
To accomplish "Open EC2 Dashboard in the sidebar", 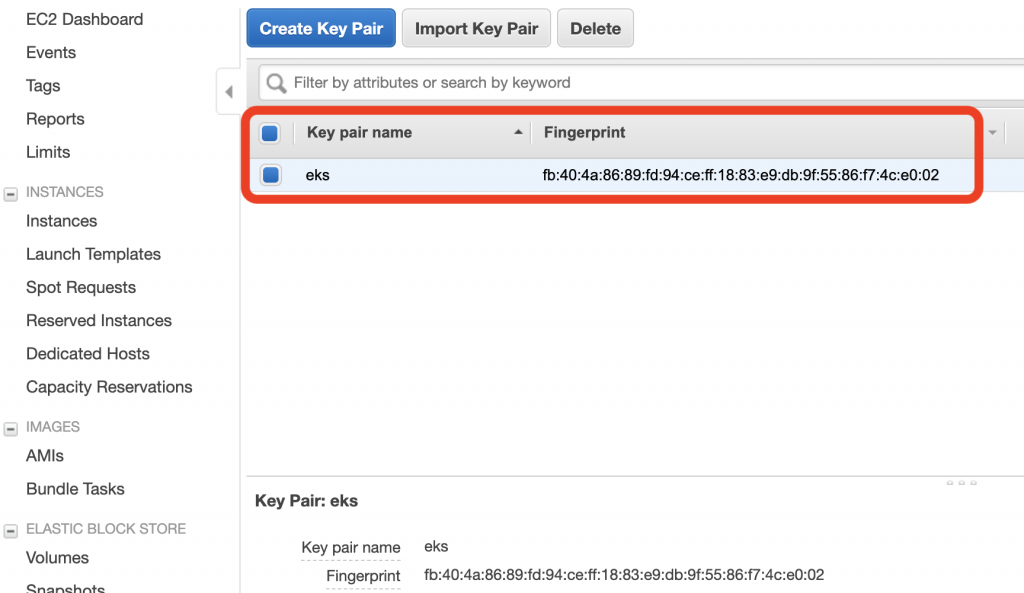I will coord(84,20).
